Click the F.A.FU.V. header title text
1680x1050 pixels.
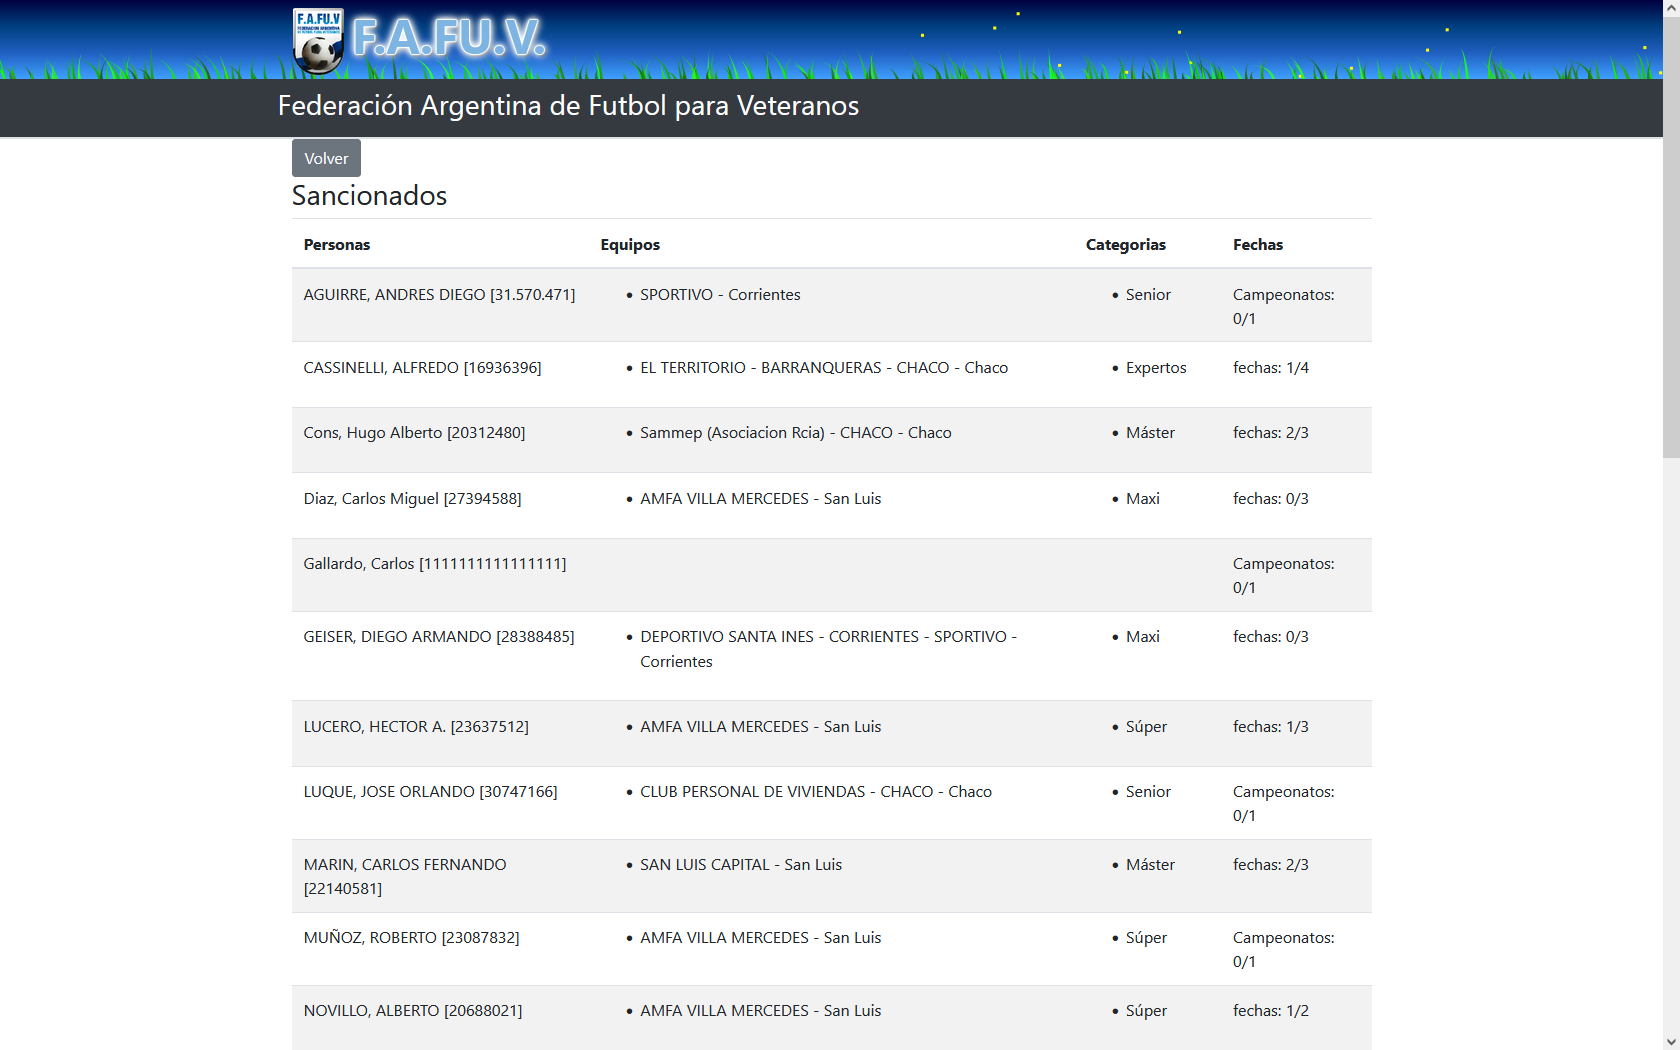click(x=449, y=38)
